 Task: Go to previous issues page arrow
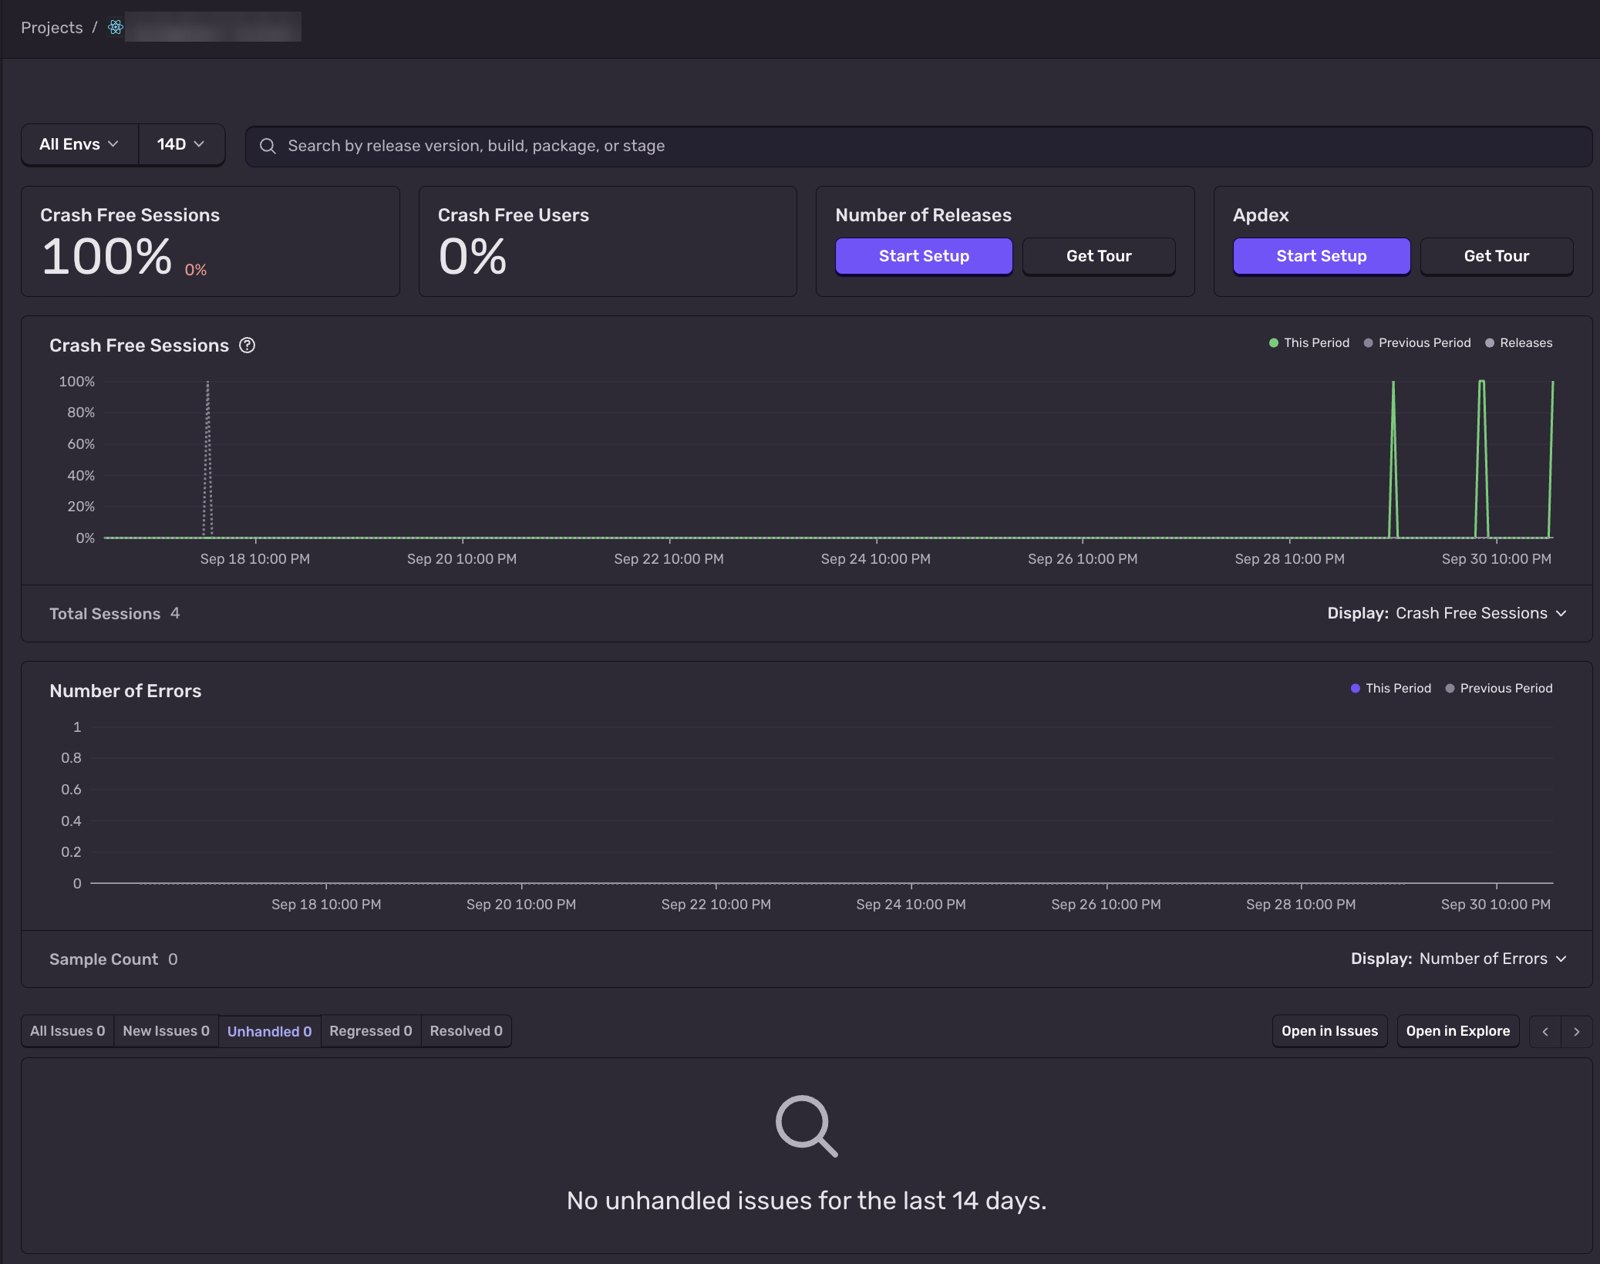1545,1031
